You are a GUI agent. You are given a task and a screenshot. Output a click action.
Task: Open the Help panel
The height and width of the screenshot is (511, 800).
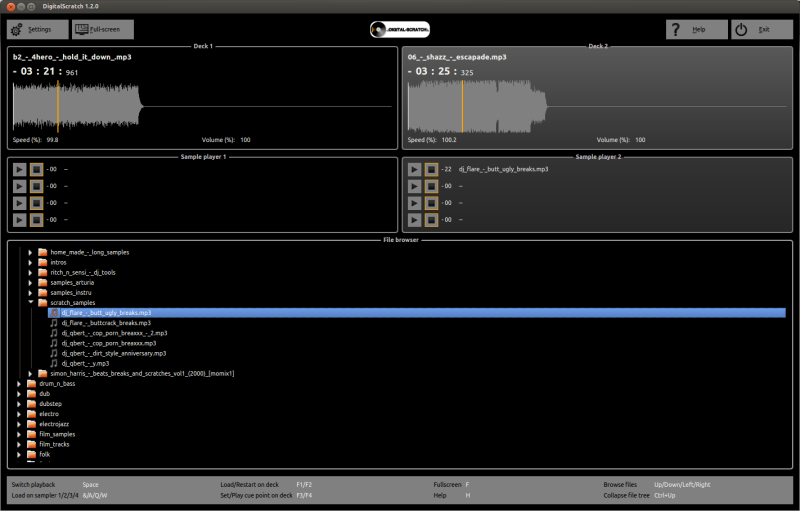pyautogui.click(x=697, y=30)
